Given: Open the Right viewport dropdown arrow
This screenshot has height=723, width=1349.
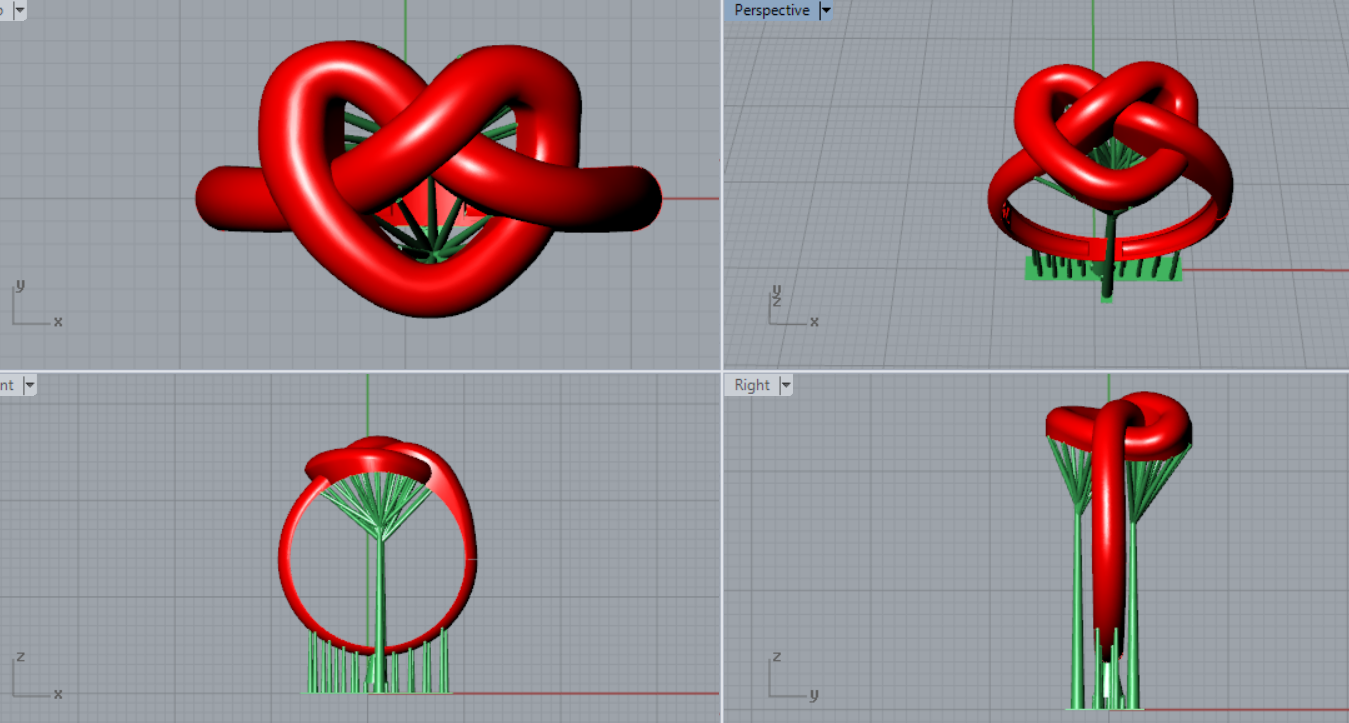Looking at the screenshot, I should pyautogui.click(x=786, y=385).
